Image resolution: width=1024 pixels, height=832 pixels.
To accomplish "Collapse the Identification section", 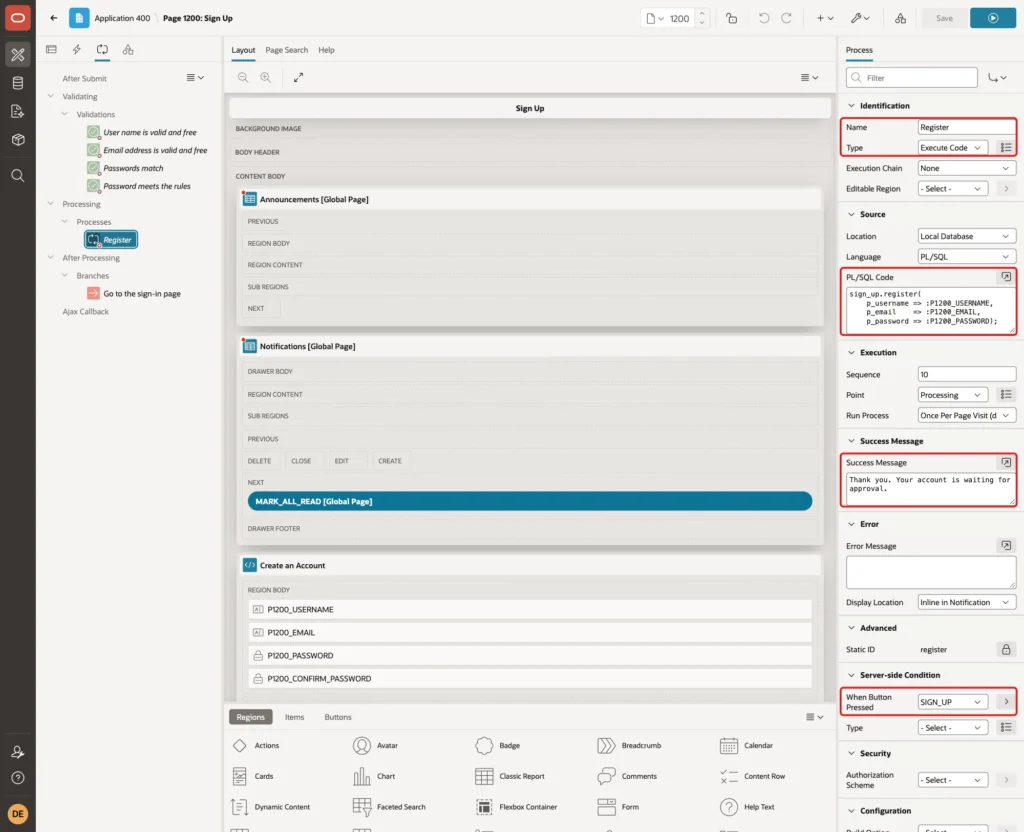I will (x=851, y=106).
